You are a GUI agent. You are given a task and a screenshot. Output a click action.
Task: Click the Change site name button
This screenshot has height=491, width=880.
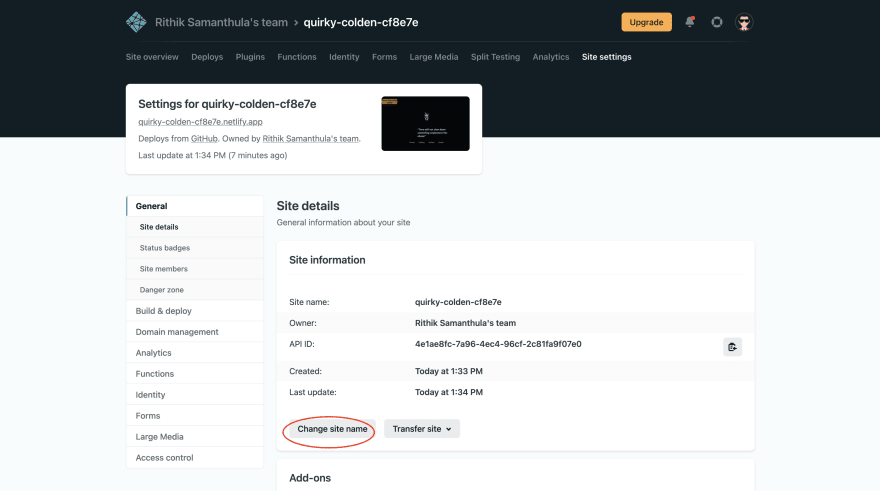pos(332,429)
